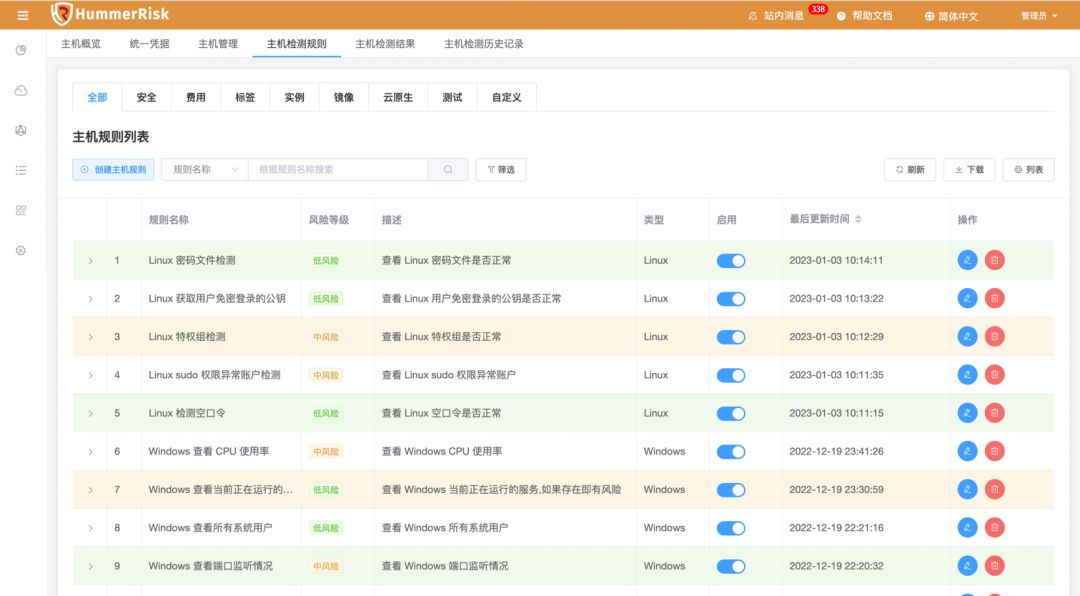Click the 下载 download button
1080x596 pixels.
click(969, 169)
